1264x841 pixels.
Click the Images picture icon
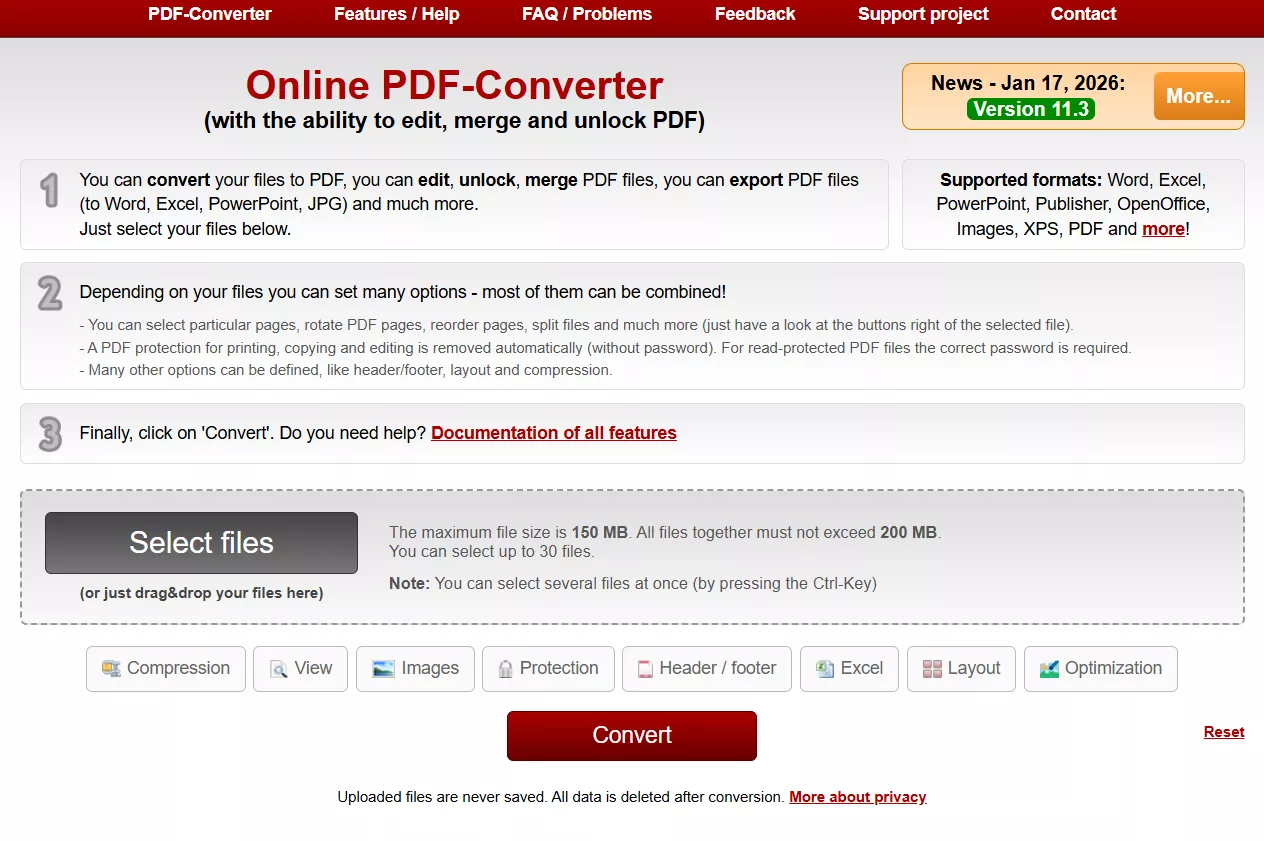[384, 668]
